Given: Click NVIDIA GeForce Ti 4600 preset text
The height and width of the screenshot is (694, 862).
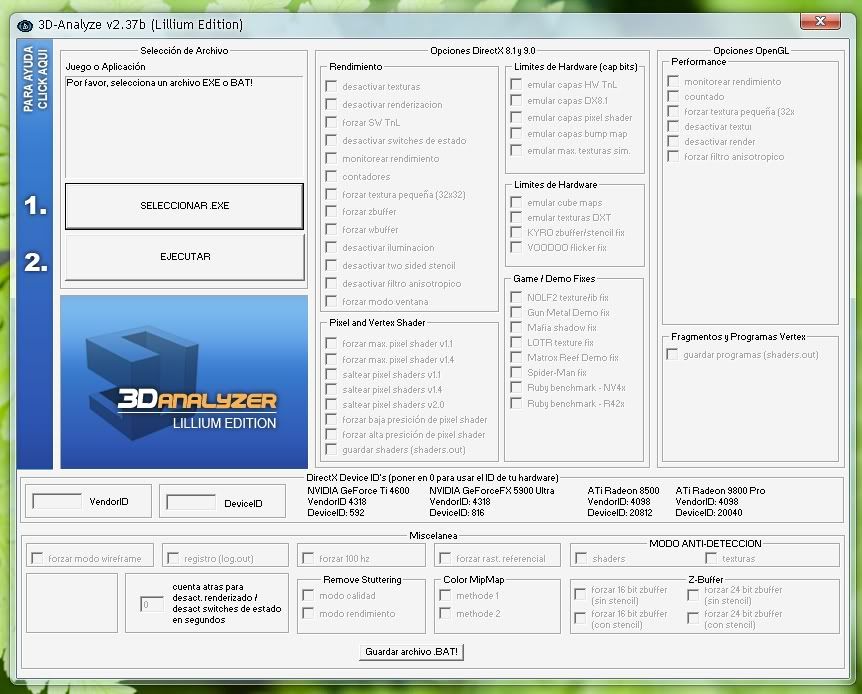Looking at the screenshot, I should (x=358, y=491).
